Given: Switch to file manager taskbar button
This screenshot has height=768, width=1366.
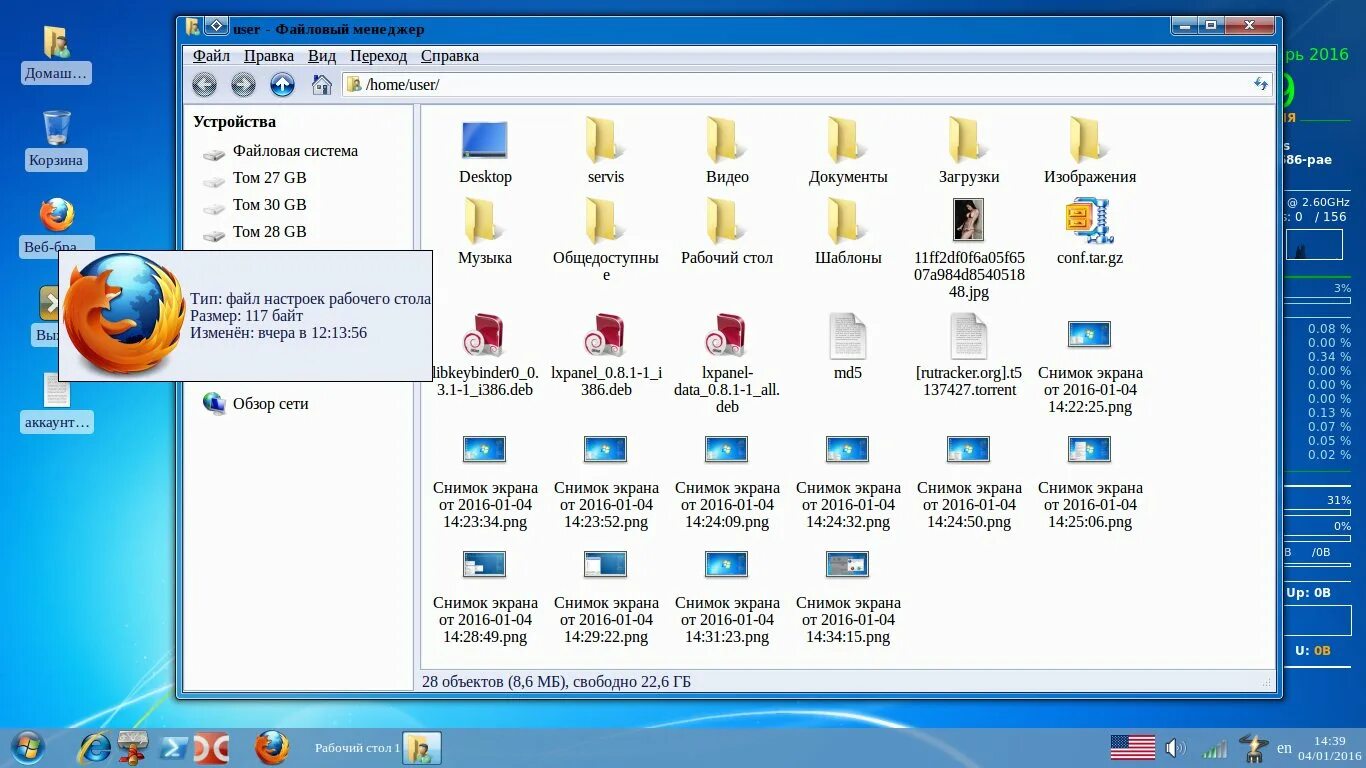Looking at the screenshot, I should tap(422, 748).
